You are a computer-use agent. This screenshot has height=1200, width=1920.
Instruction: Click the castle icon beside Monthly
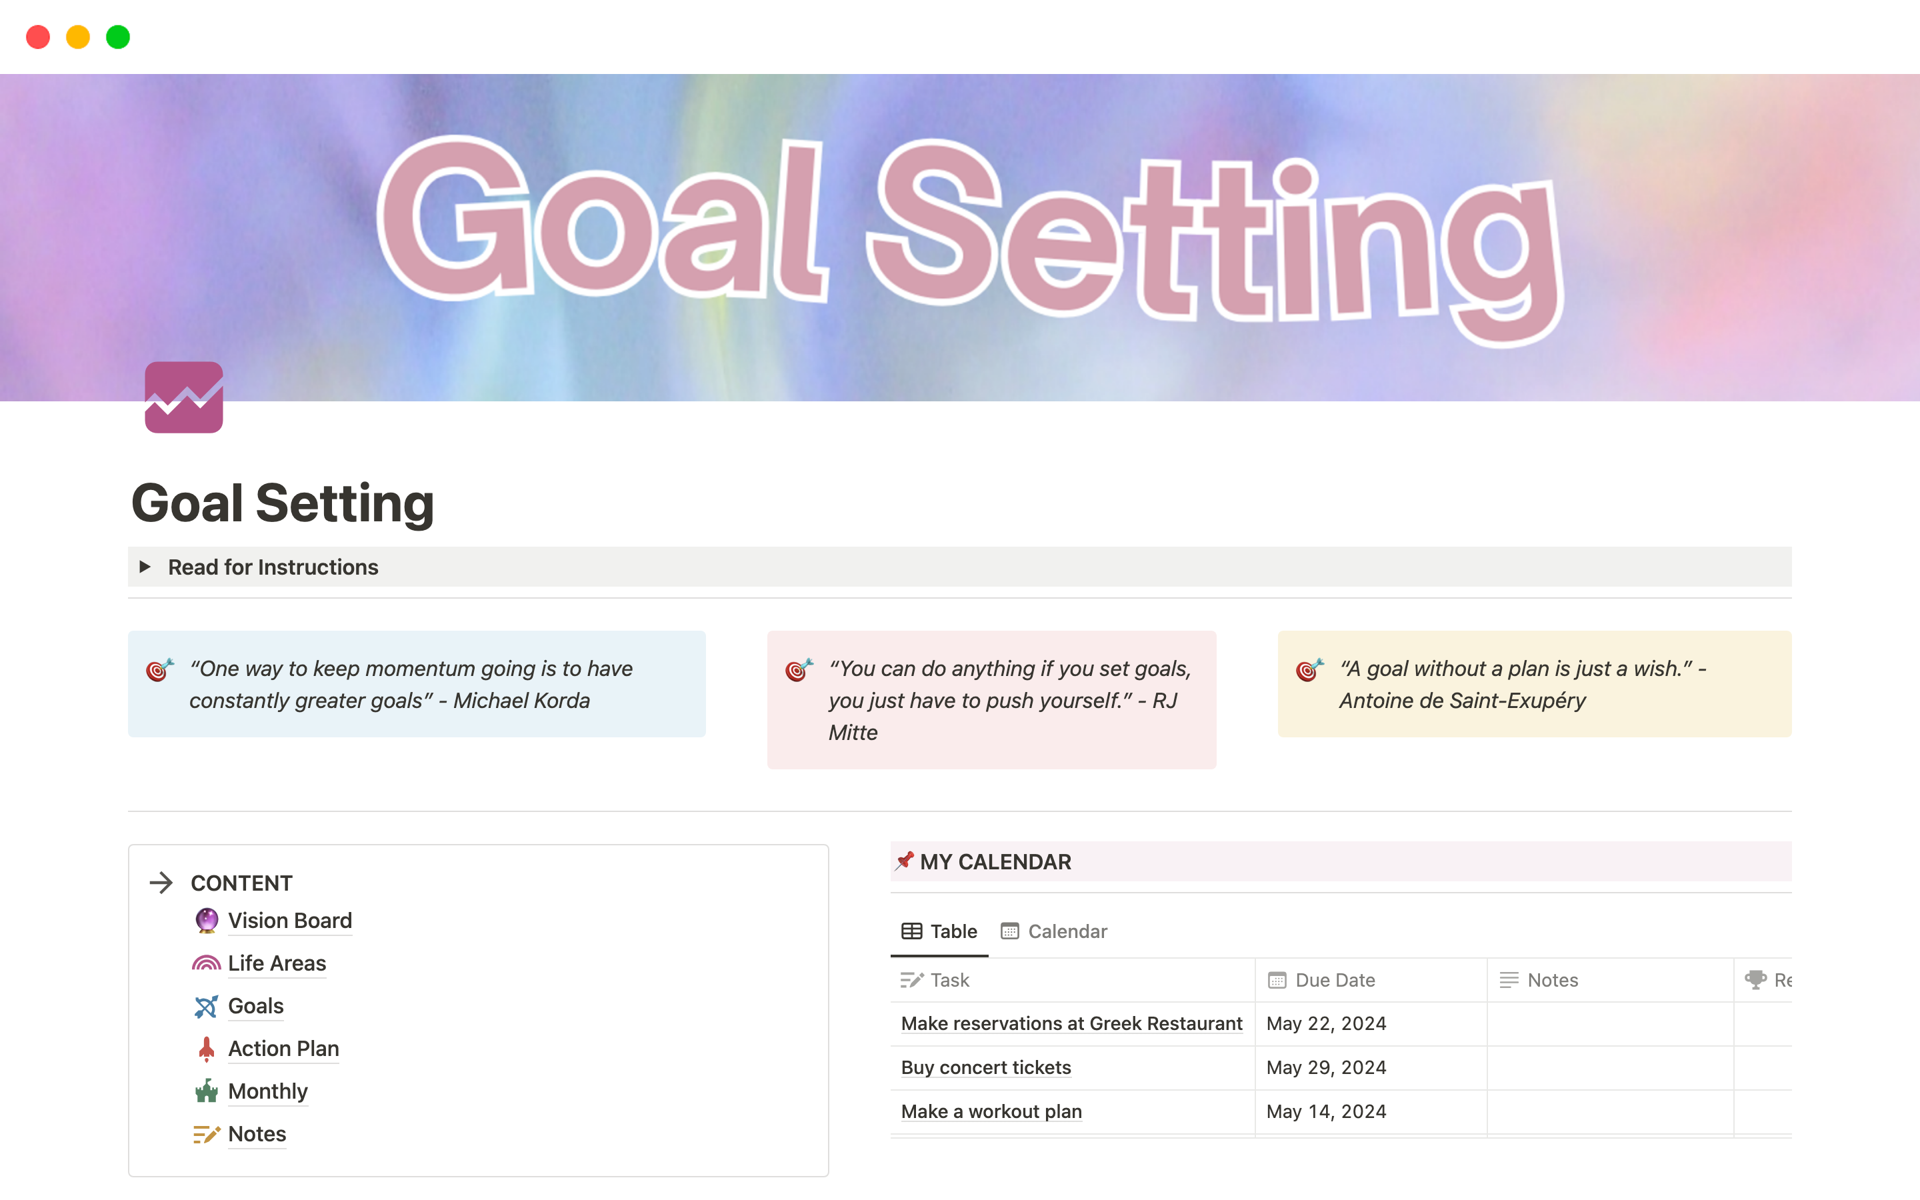point(206,1091)
